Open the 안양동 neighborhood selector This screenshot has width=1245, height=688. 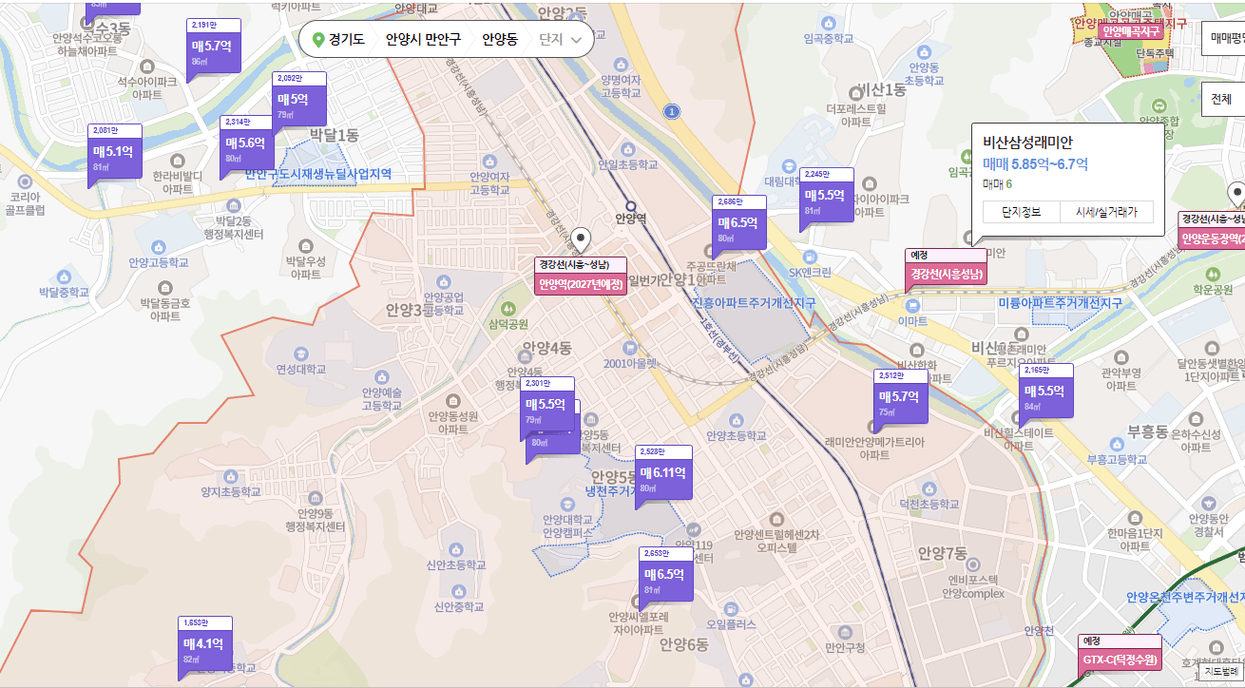click(x=500, y=40)
